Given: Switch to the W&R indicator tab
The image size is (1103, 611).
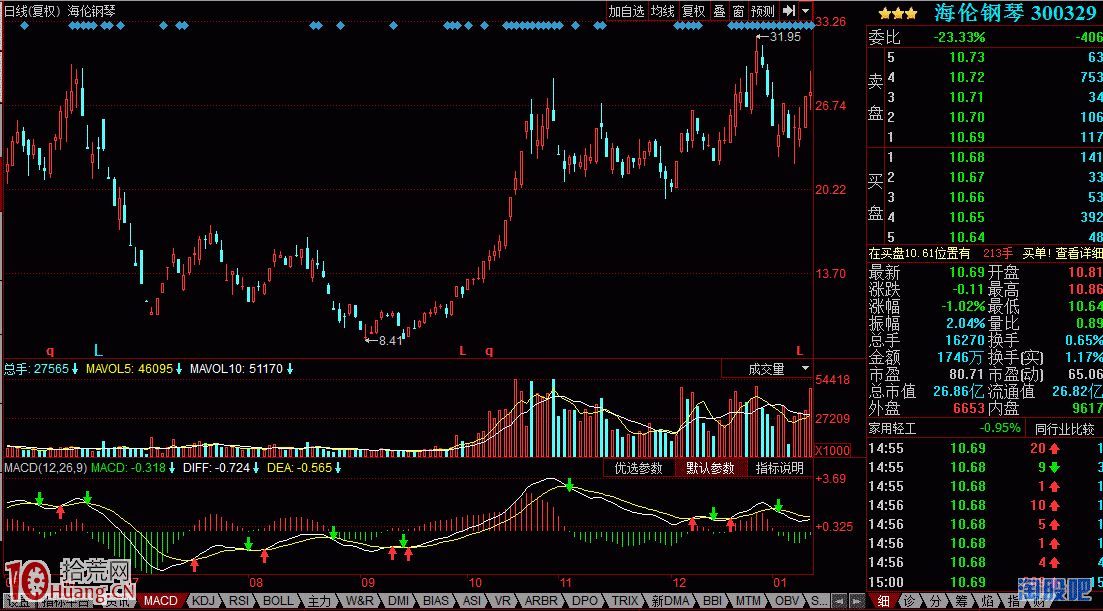Looking at the screenshot, I should click(x=359, y=600).
